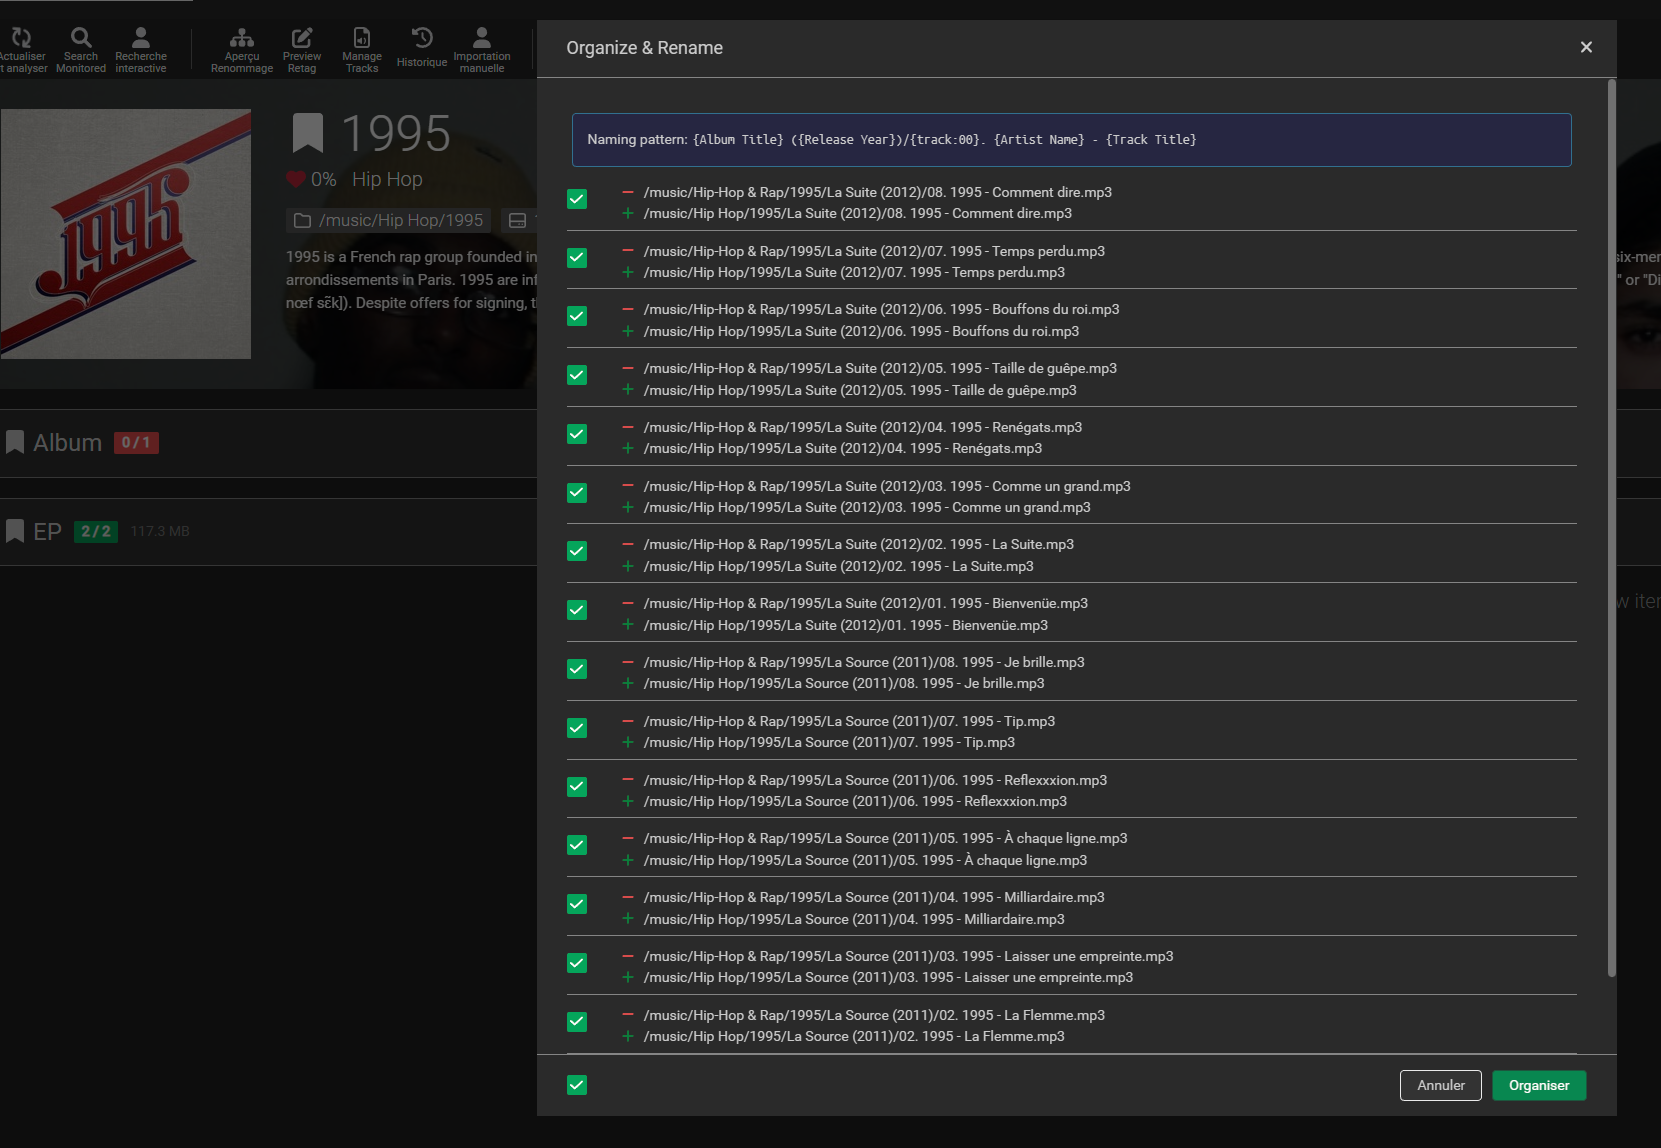The width and height of the screenshot is (1661, 1148).
Task: Click the bookmark toggle beside the Album section
Action: coord(15,441)
